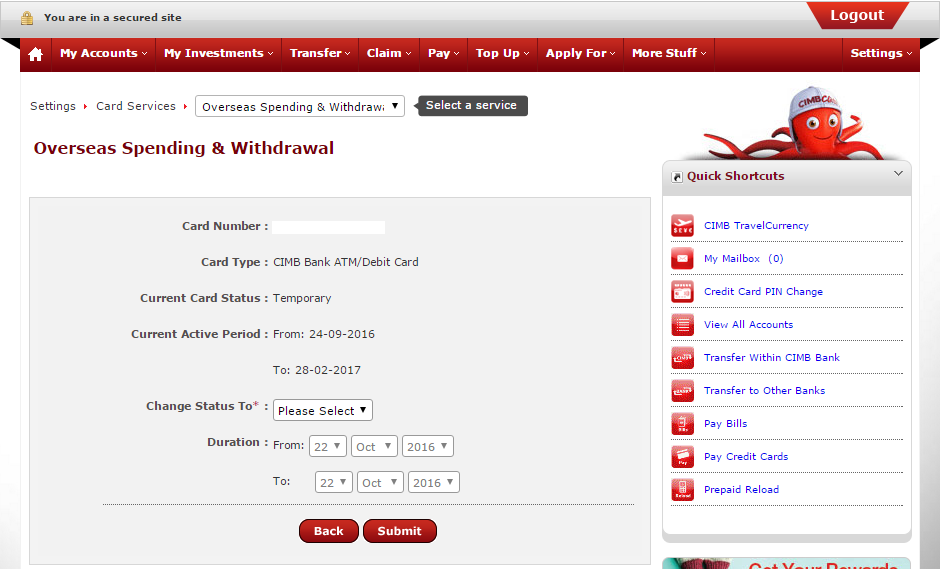940x569 pixels.
Task: Open the Change Status To dropdown
Action: coord(323,410)
